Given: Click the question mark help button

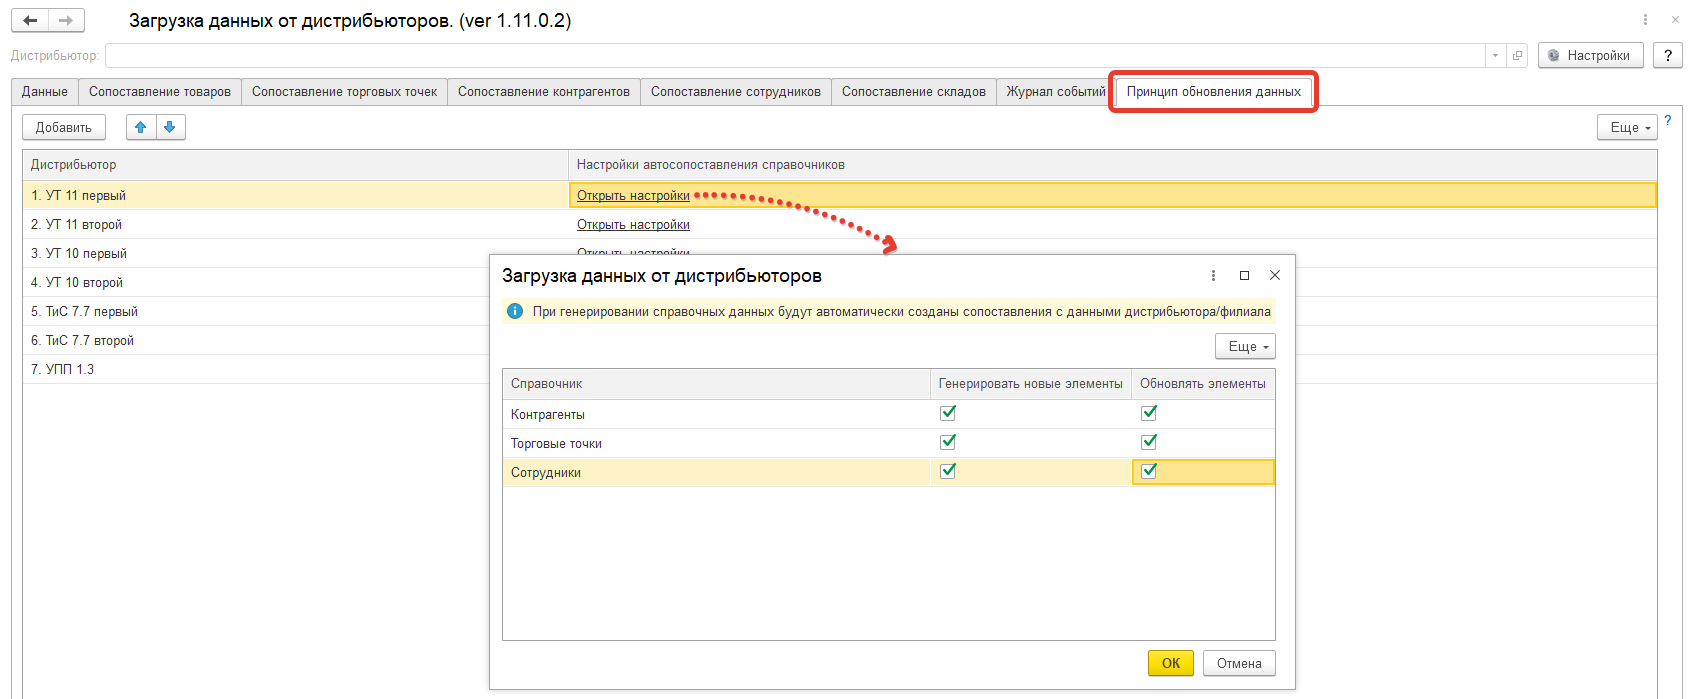Looking at the screenshot, I should point(1667,56).
